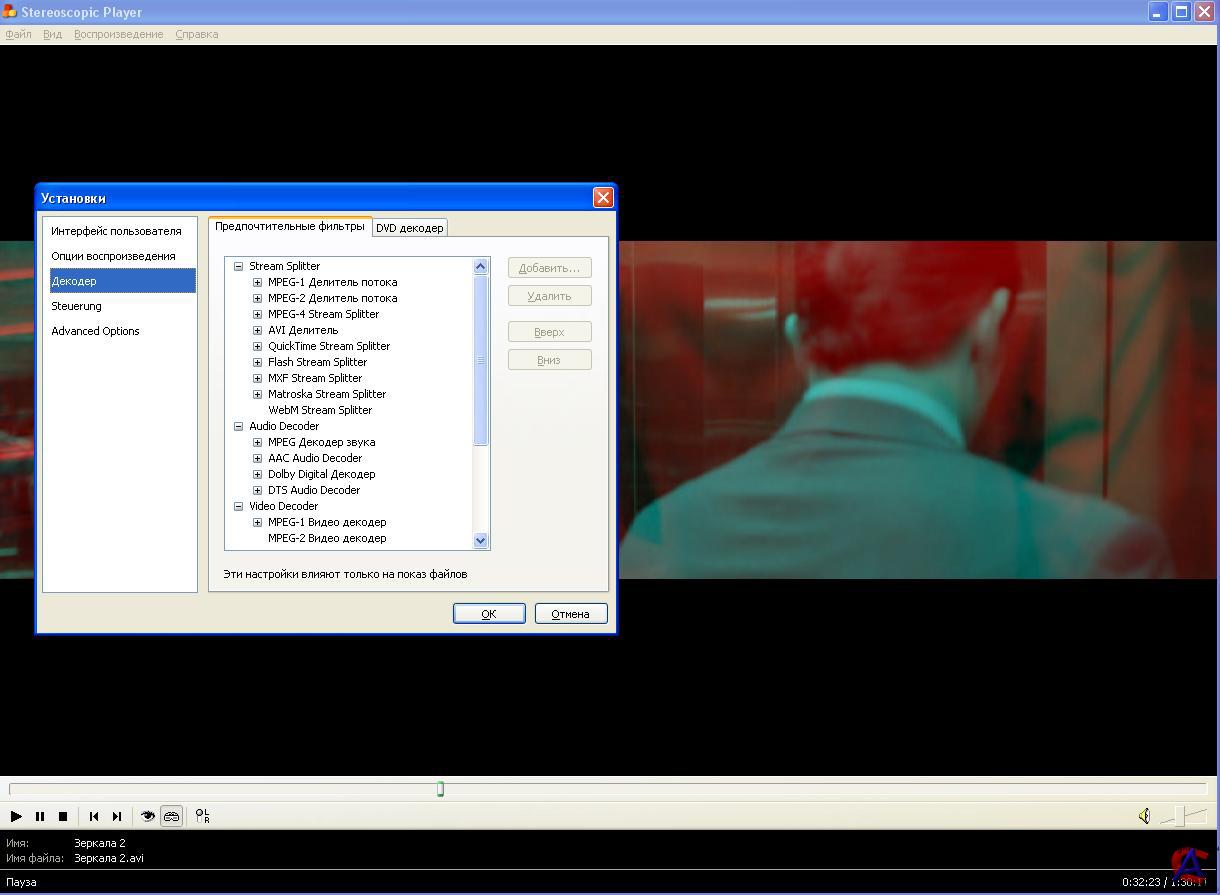Click the playback seek slider thumb
The image size is (1220, 895).
(440, 789)
